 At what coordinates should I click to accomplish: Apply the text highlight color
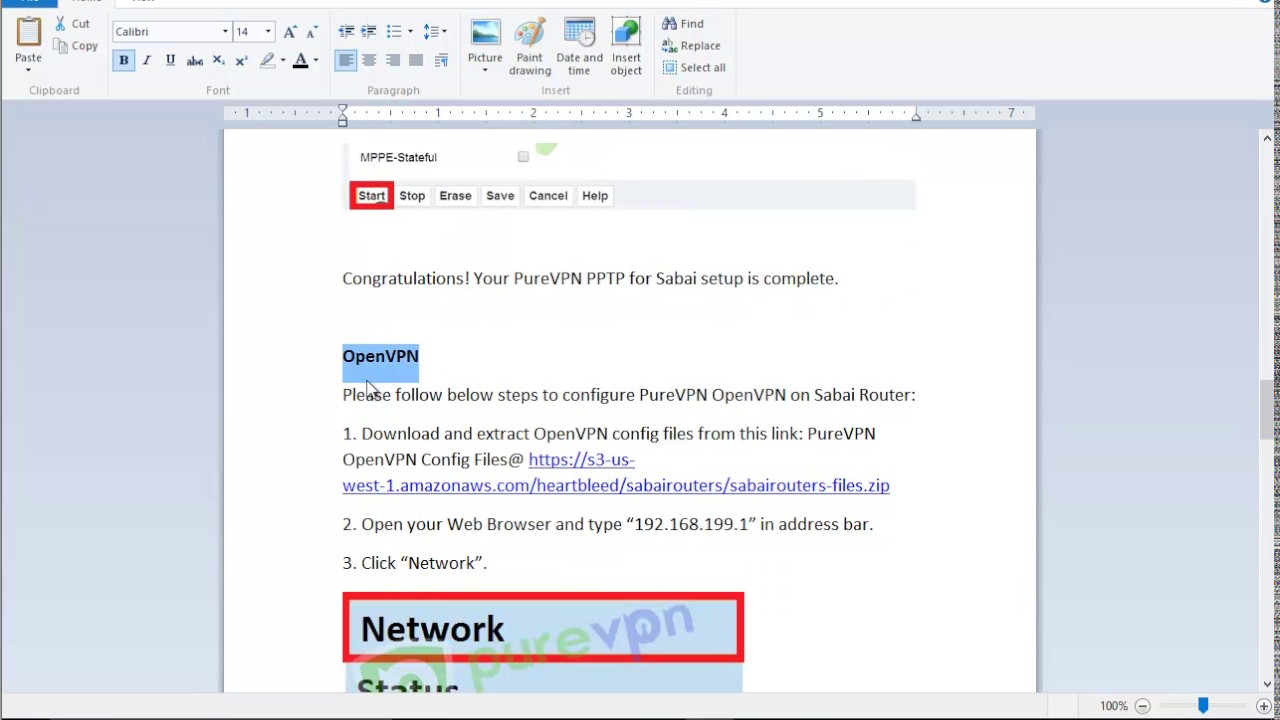(x=267, y=61)
